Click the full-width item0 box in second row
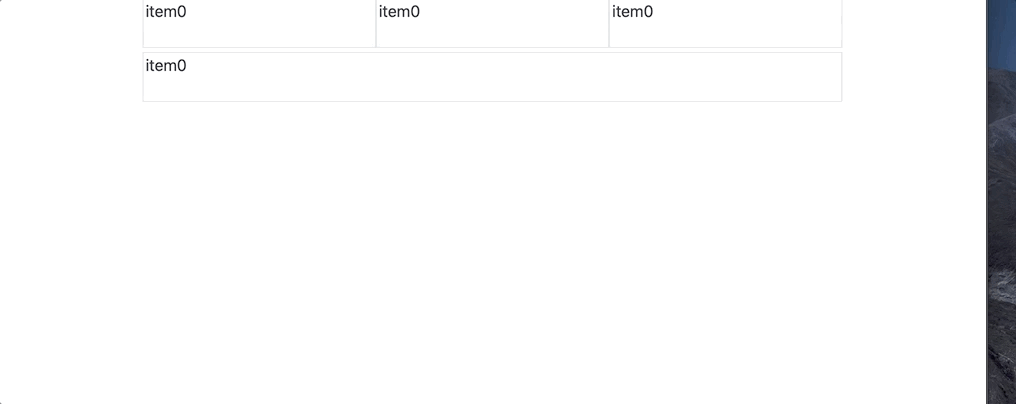This screenshot has height=404, width=1016. click(x=492, y=77)
